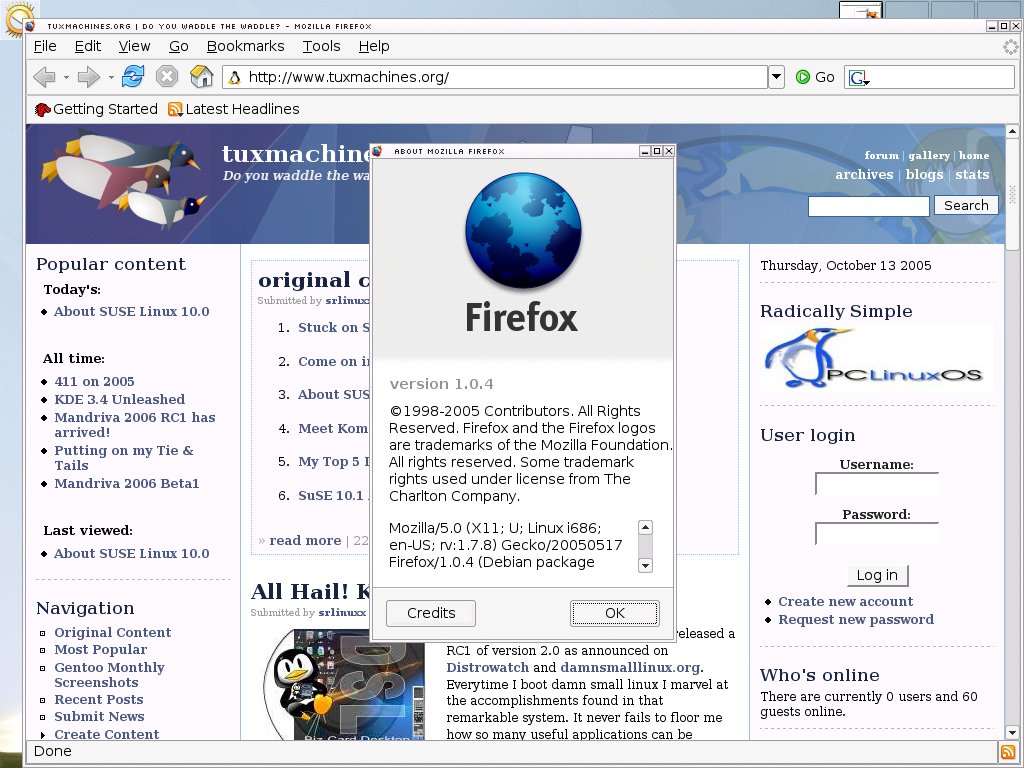Click the page scrollbar up arrow
Screen dimensions: 1024x768
tap(1012, 131)
